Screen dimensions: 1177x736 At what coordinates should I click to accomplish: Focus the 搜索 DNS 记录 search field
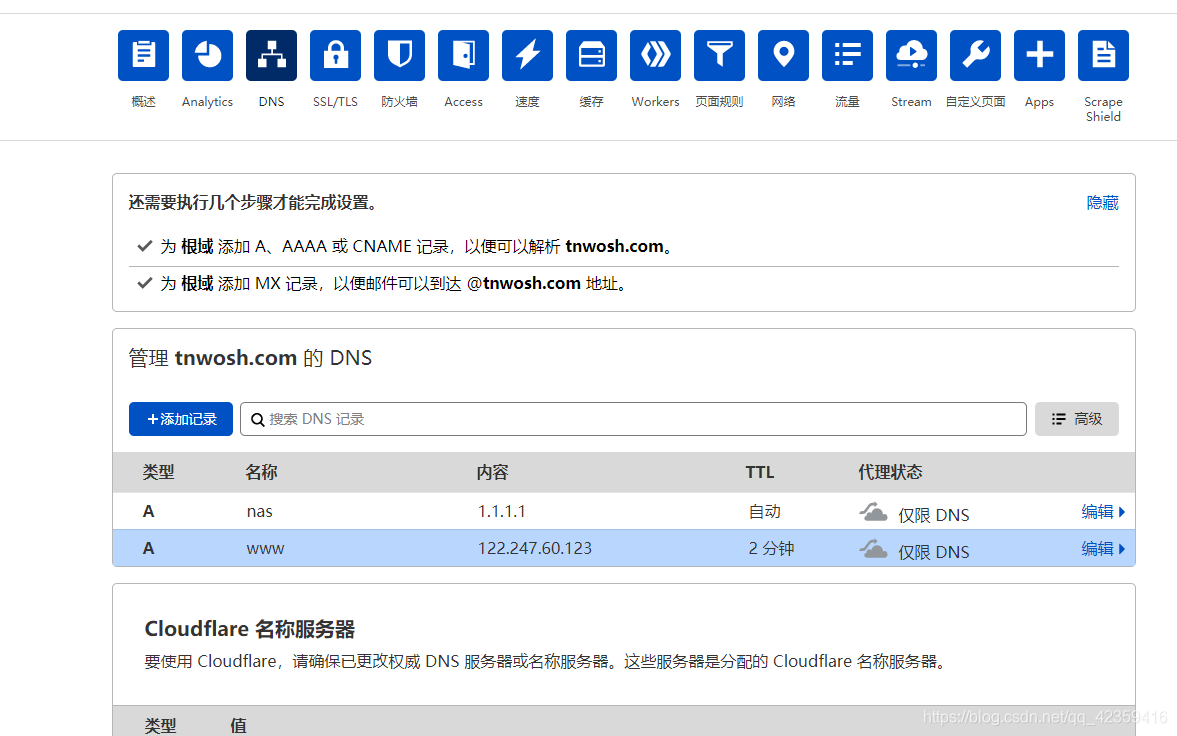pyautogui.click(x=633, y=419)
